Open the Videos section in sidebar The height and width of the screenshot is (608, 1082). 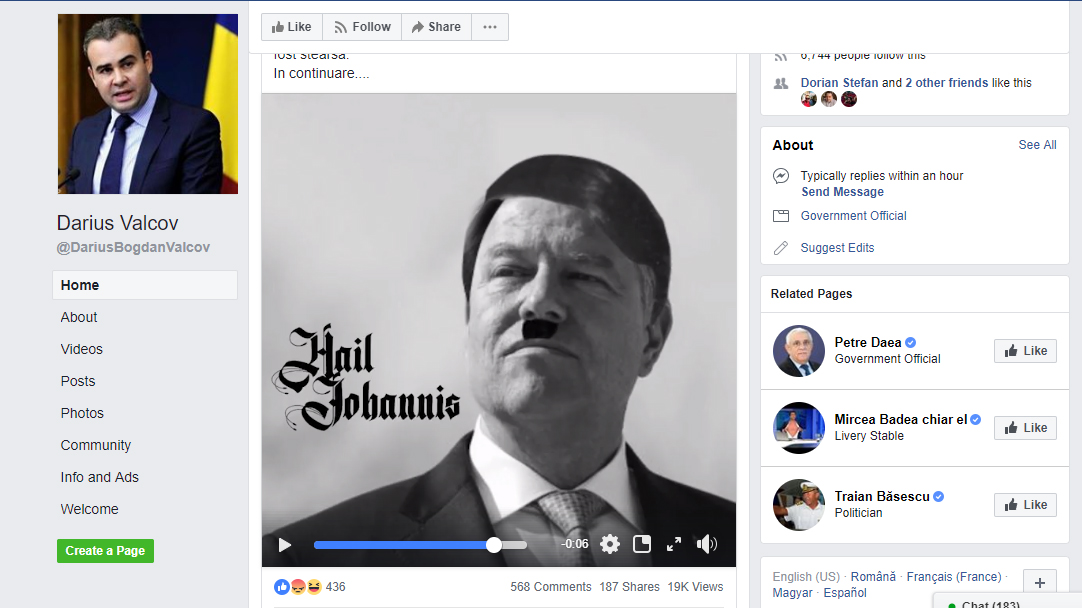(x=82, y=349)
